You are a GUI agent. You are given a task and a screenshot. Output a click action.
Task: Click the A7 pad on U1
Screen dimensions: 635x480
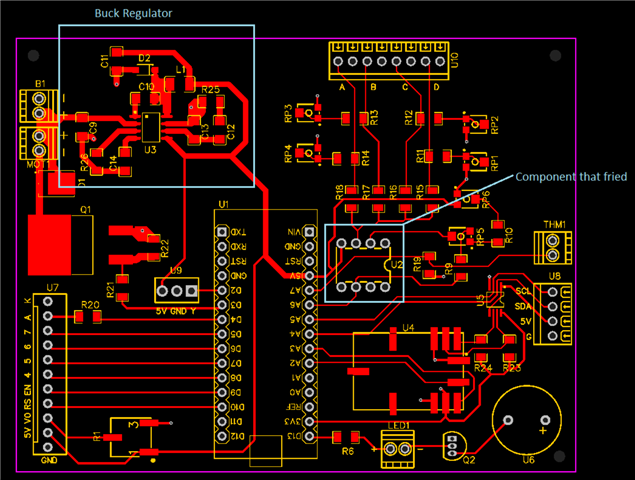pos(309,290)
